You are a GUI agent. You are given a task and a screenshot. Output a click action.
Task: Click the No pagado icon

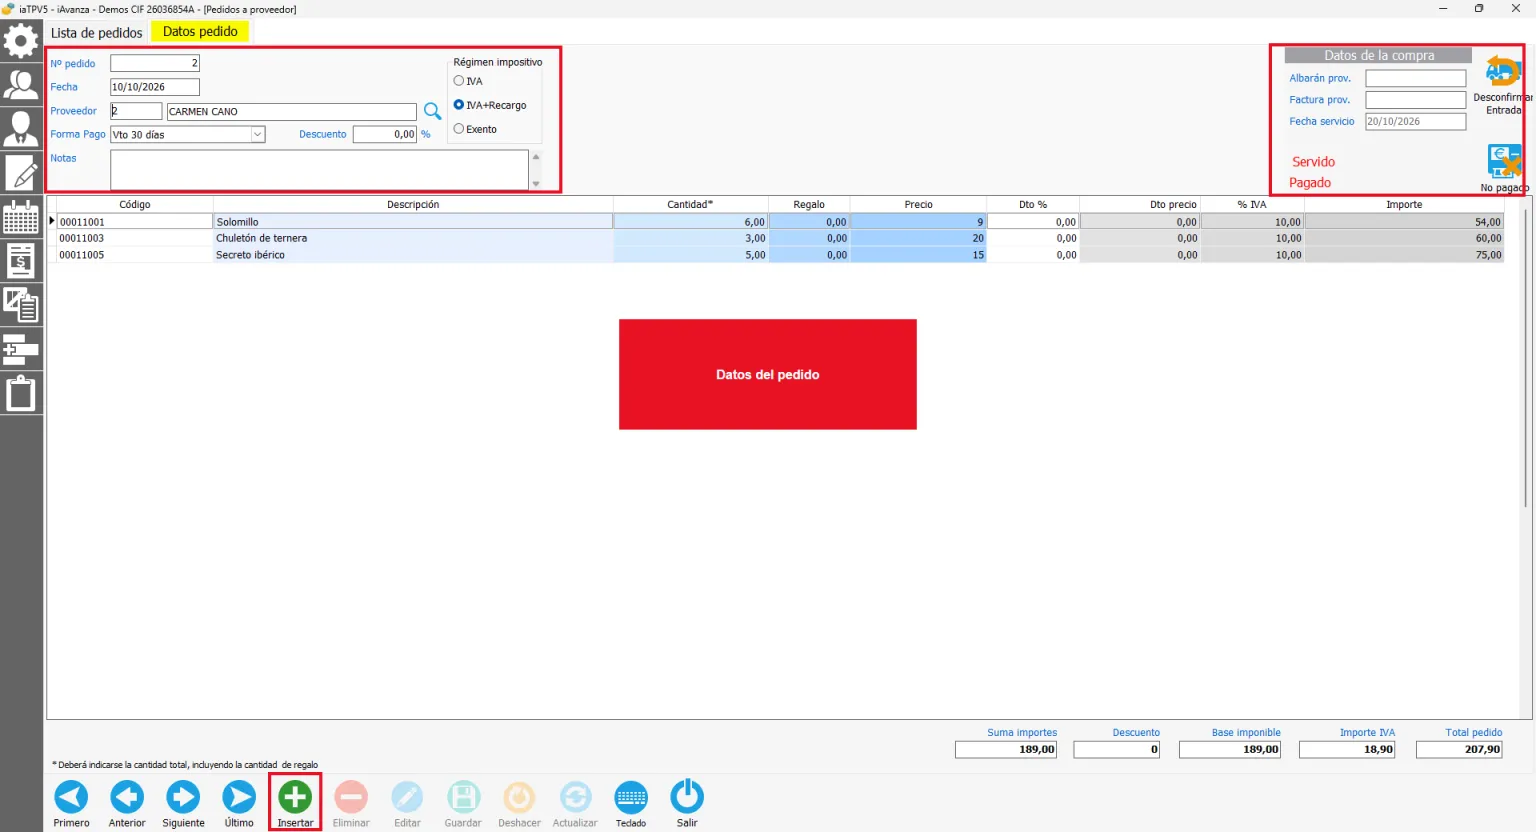click(1504, 161)
